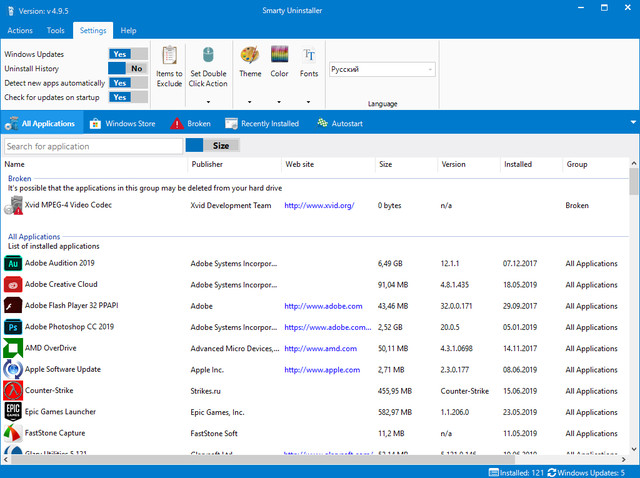This screenshot has width=640, height=478.
Task: Click the All Applications group header in list
Action: coord(34,237)
